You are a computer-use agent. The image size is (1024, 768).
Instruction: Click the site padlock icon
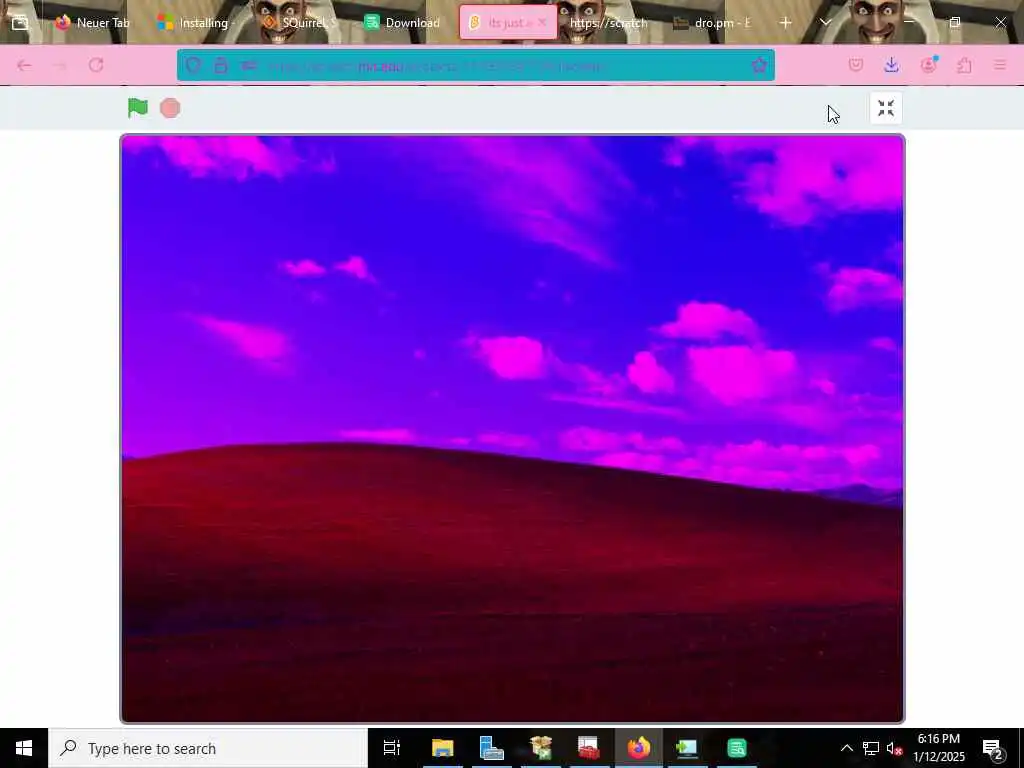click(x=221, y=65)
